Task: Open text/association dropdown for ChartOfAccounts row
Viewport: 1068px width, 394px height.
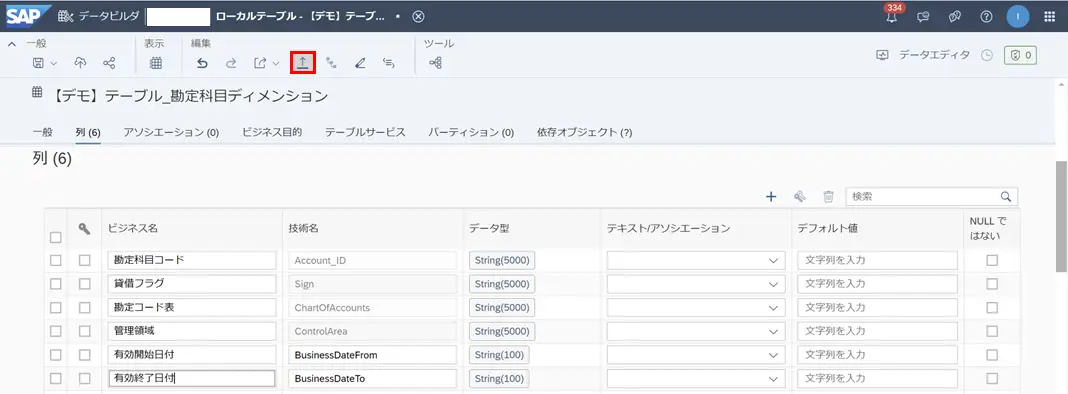Action: click(x=773, y=307)
